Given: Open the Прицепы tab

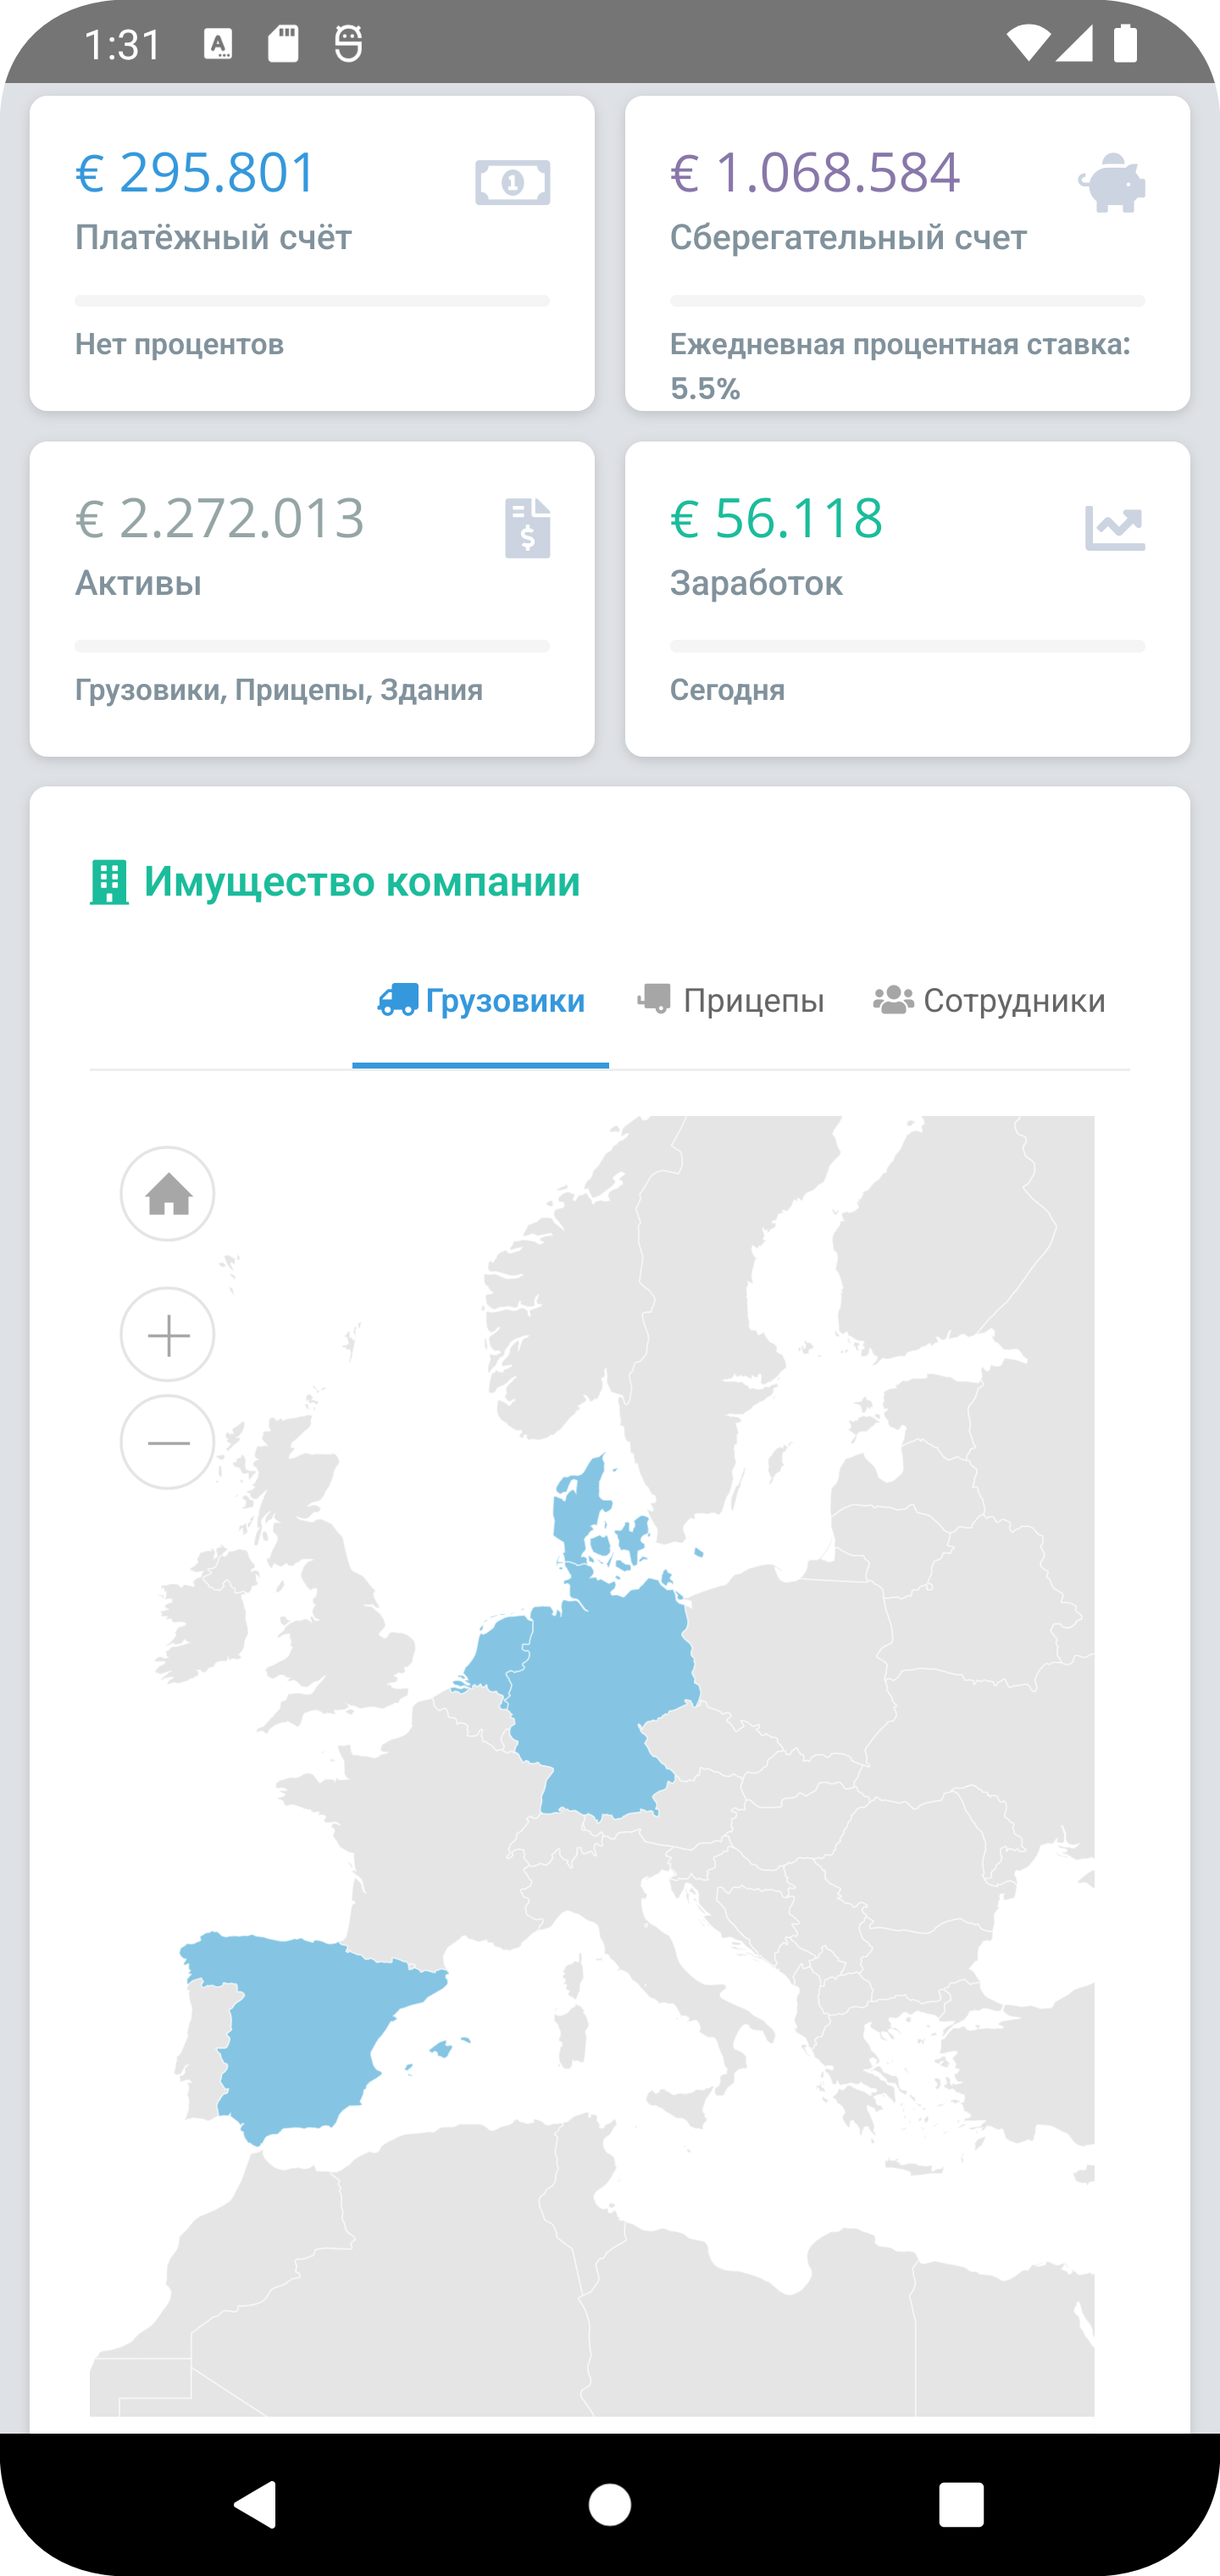Looking at the screenshot, I should [x=731, y=1001].
